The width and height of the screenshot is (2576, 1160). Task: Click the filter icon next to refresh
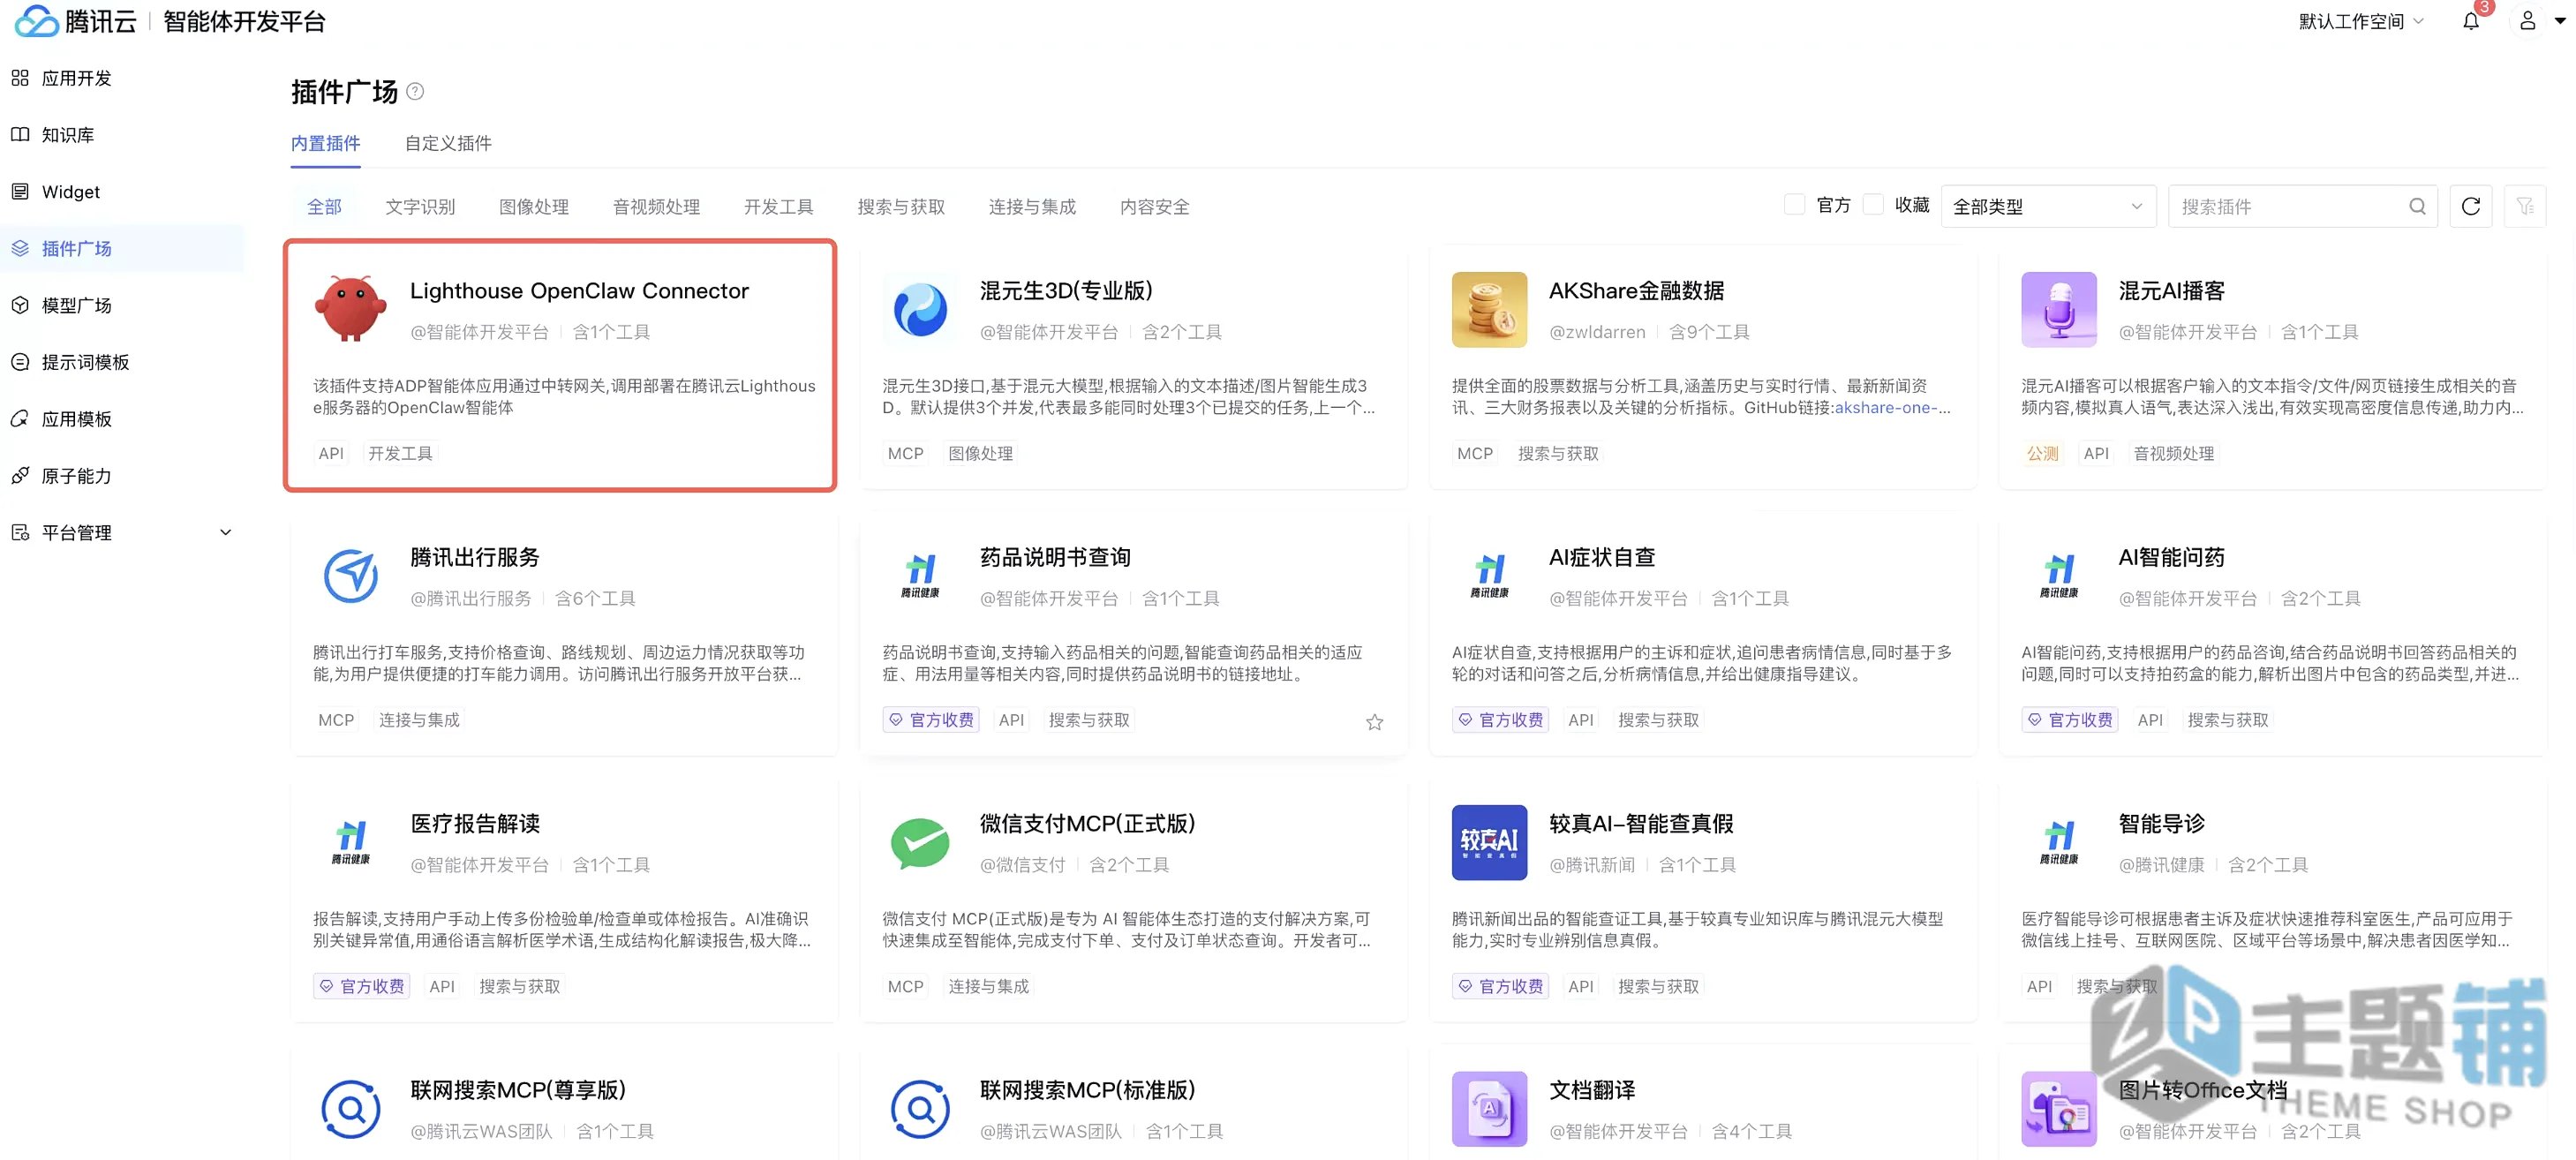(2524, 206)
